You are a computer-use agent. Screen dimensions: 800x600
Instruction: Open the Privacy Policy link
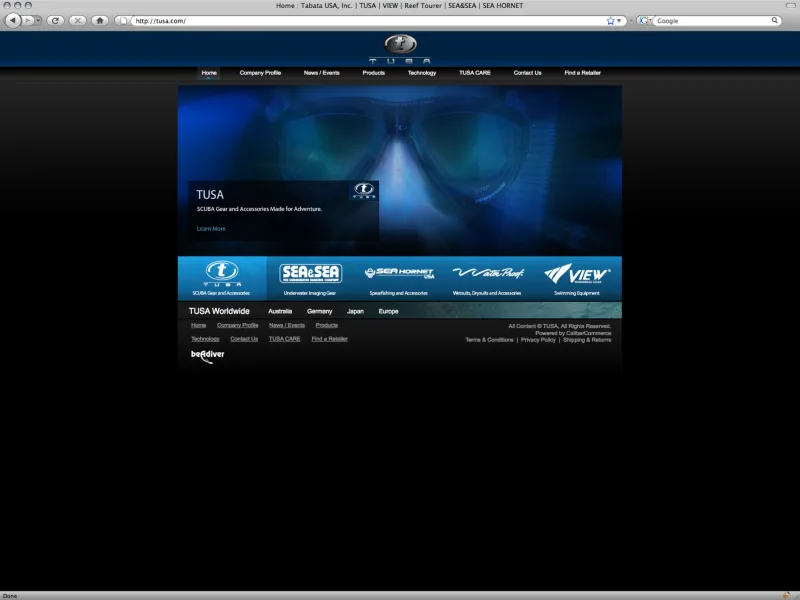(538, 340)
